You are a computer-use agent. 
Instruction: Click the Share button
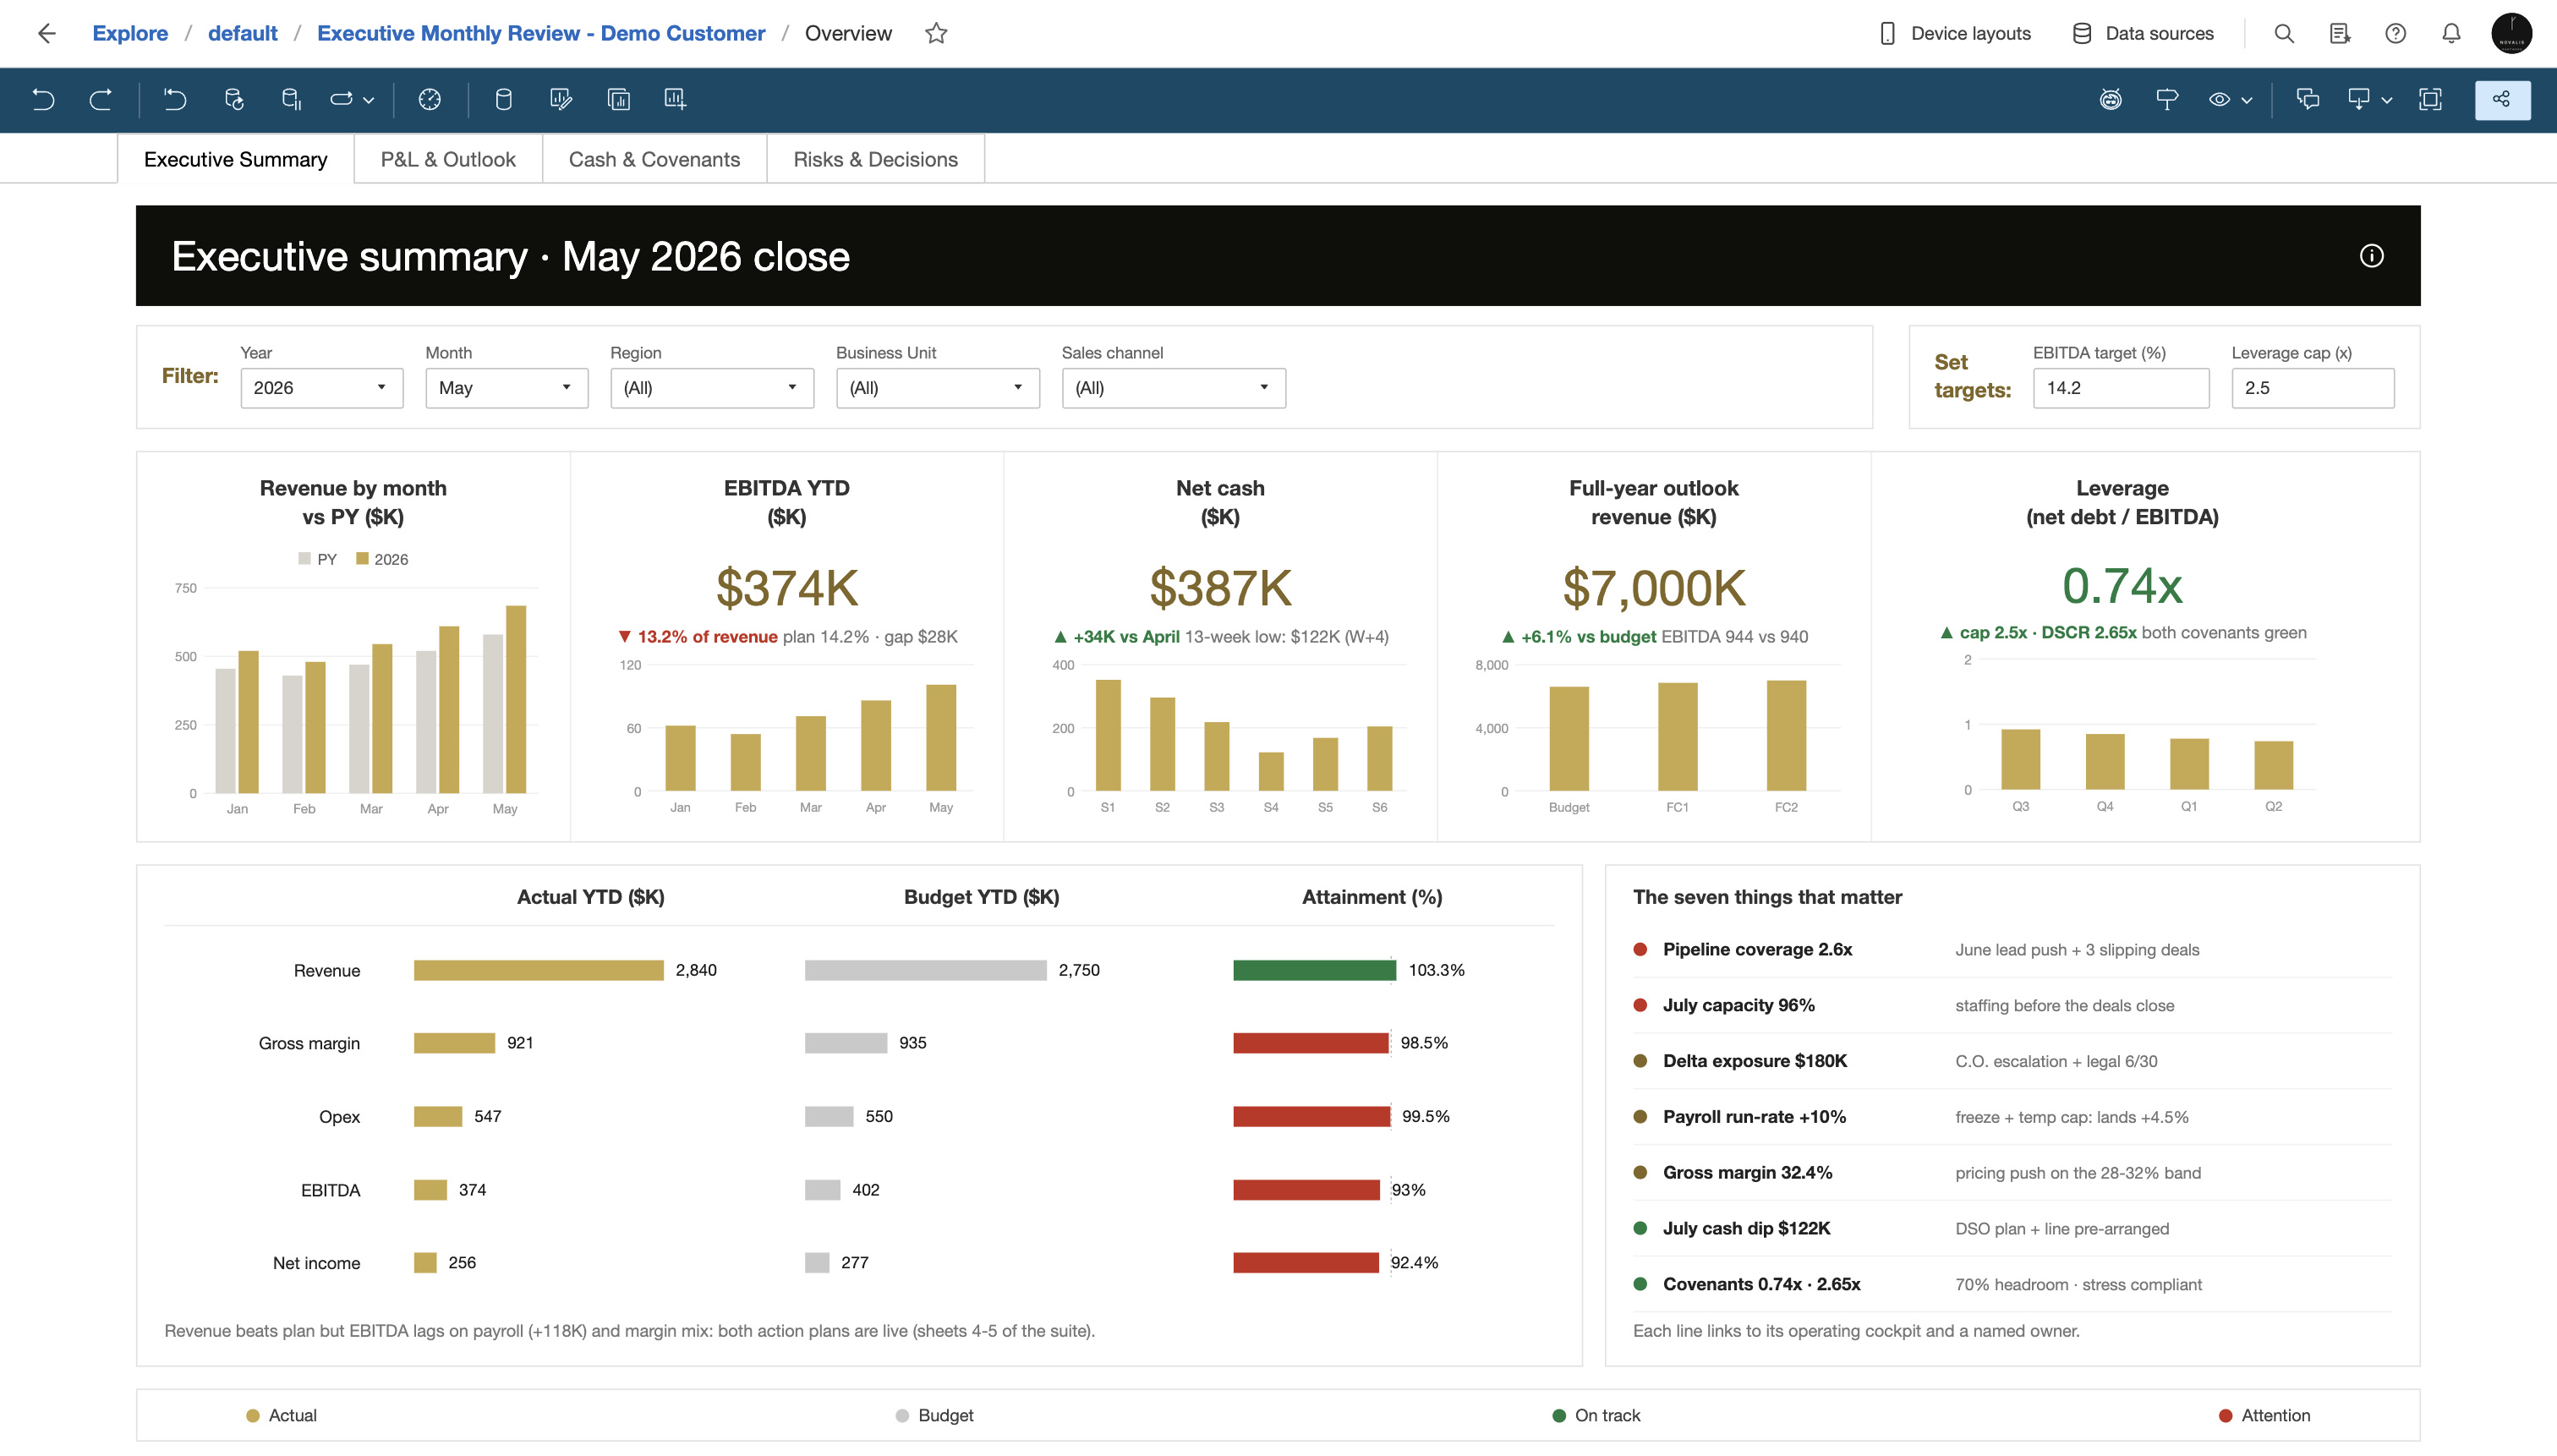click(2502, 99)
